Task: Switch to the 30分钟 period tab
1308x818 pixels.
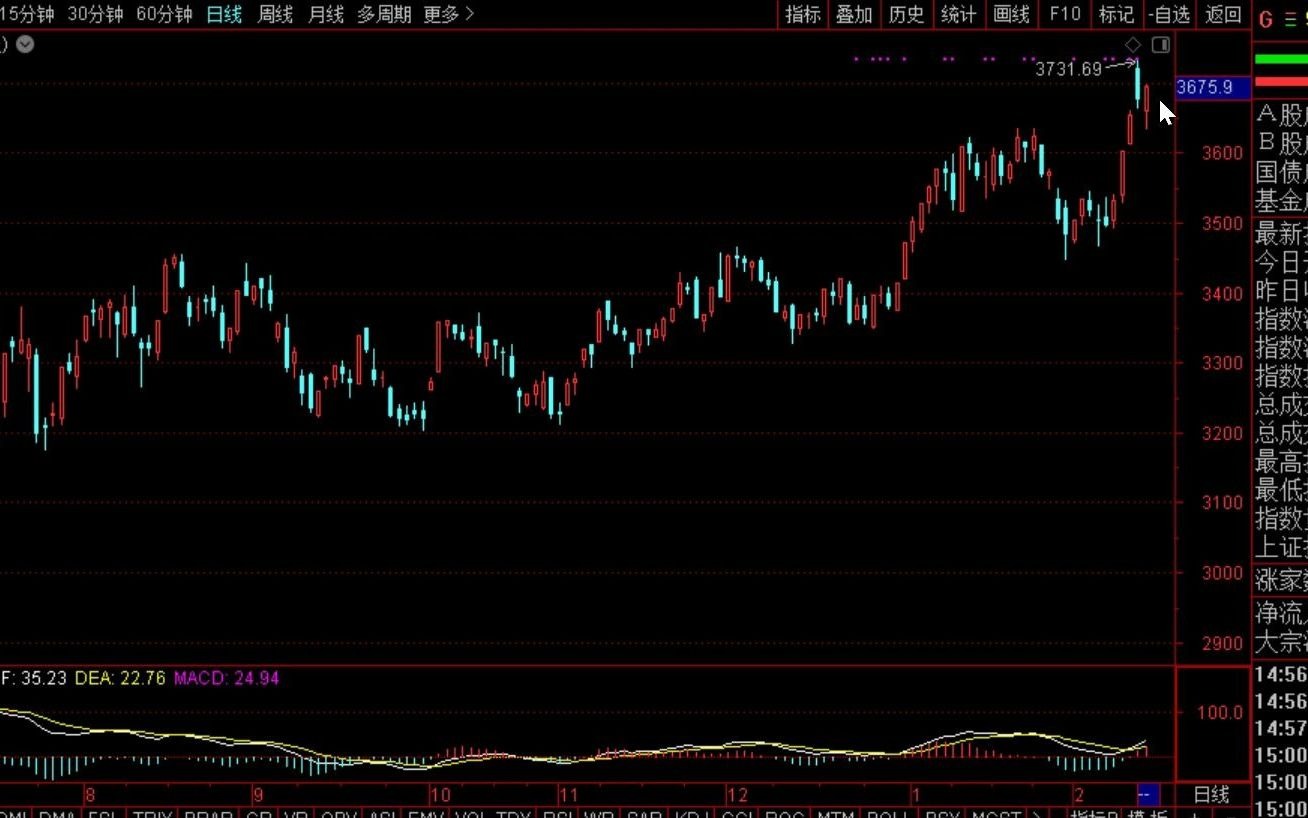Action: tap(95, 14)
